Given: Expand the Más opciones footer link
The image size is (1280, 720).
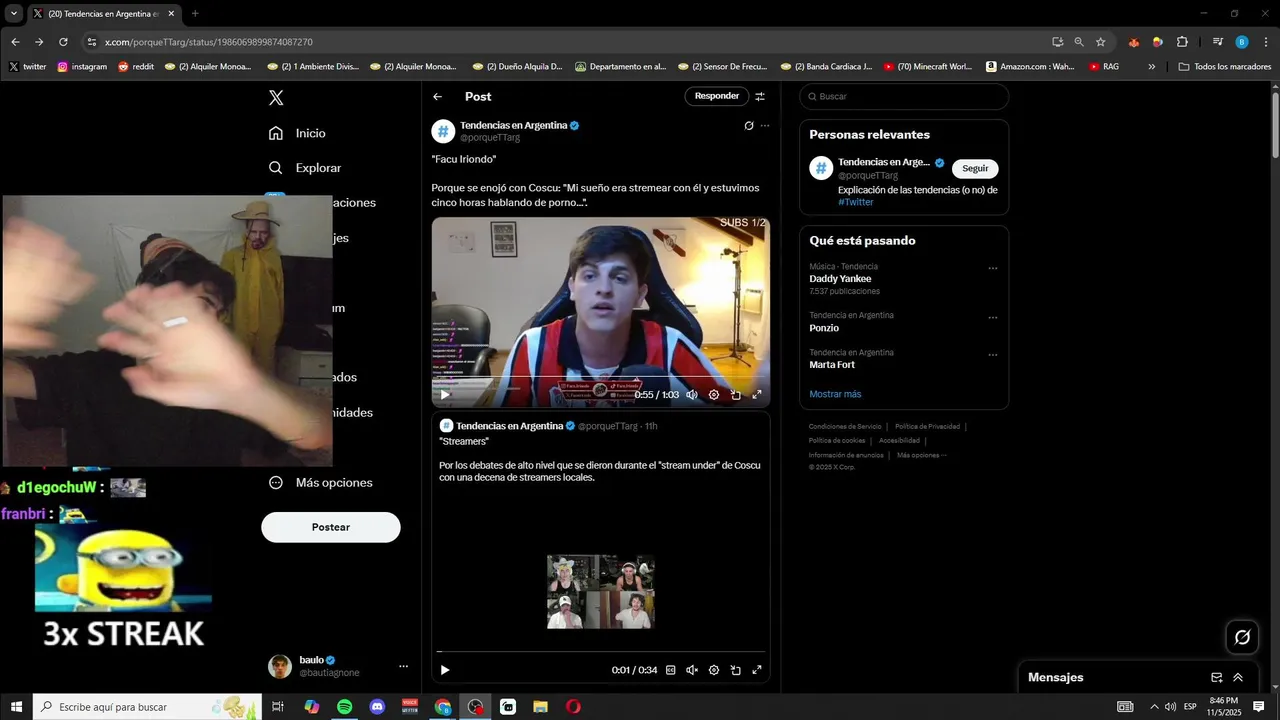Looking at the screenshot, I should point(921,455).
